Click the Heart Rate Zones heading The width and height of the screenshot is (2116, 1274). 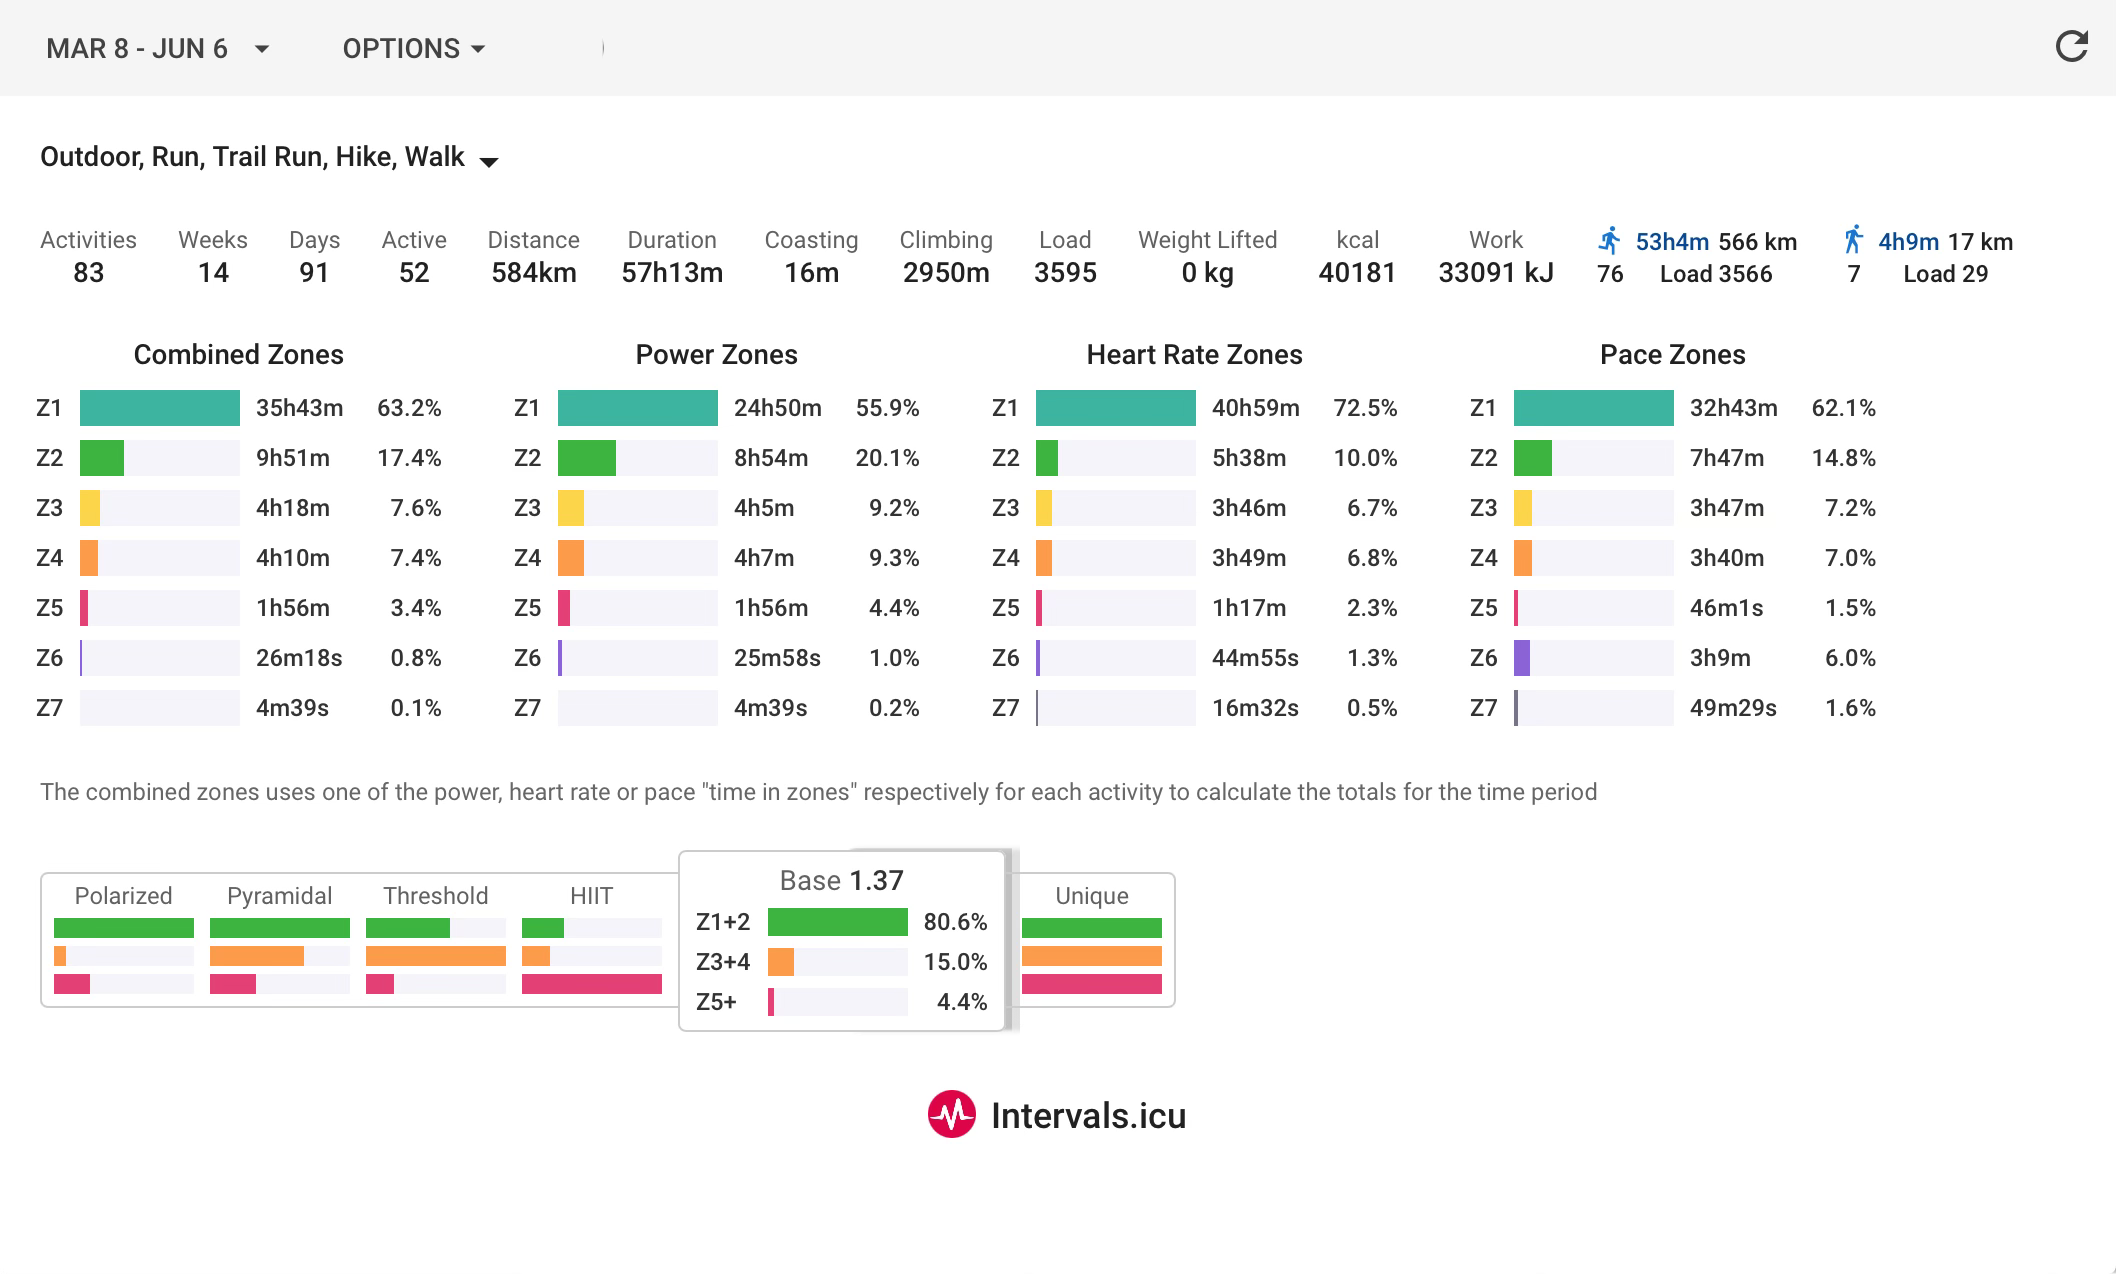pyautogui.click(x=1194, y=355)
